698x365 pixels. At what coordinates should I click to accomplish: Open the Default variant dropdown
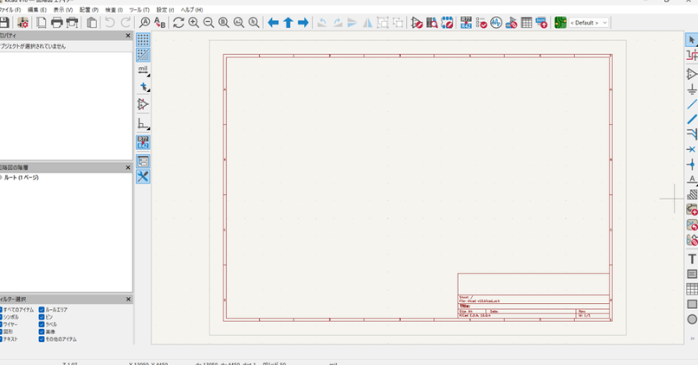[x=588, y=23]
